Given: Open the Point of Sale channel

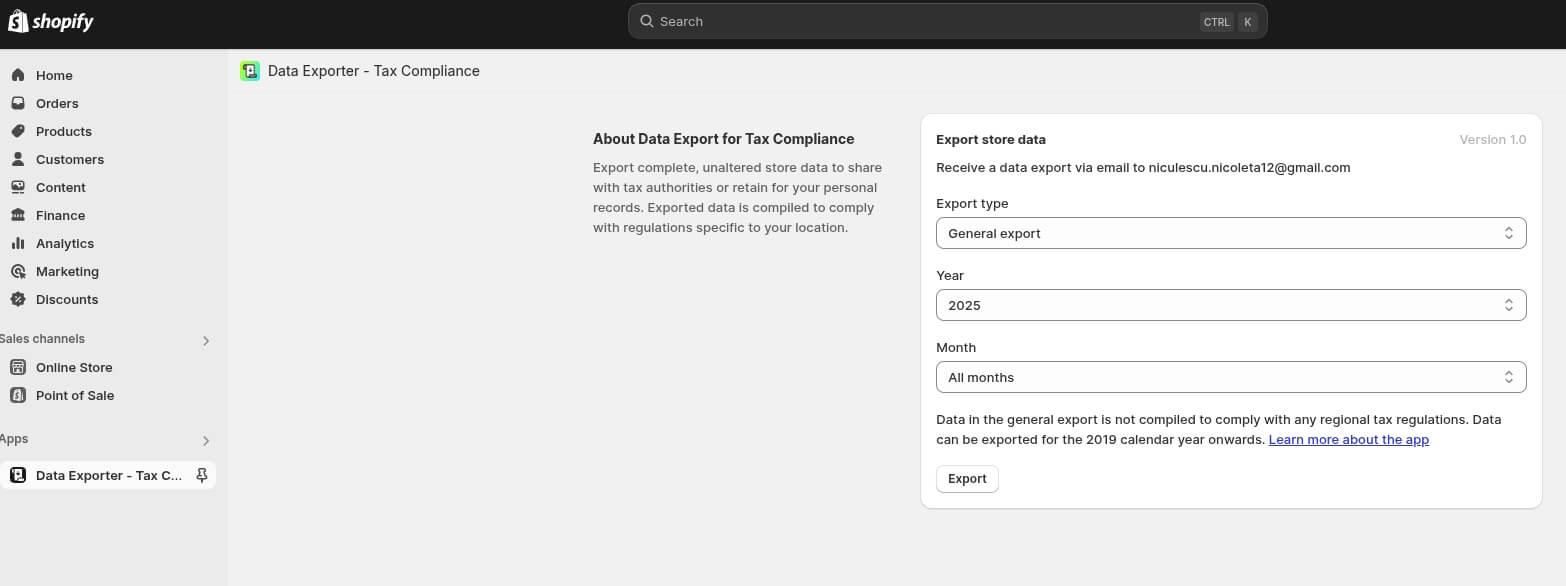Looking at the screenshot, I should pyautogui.click(x=75, y=395).
